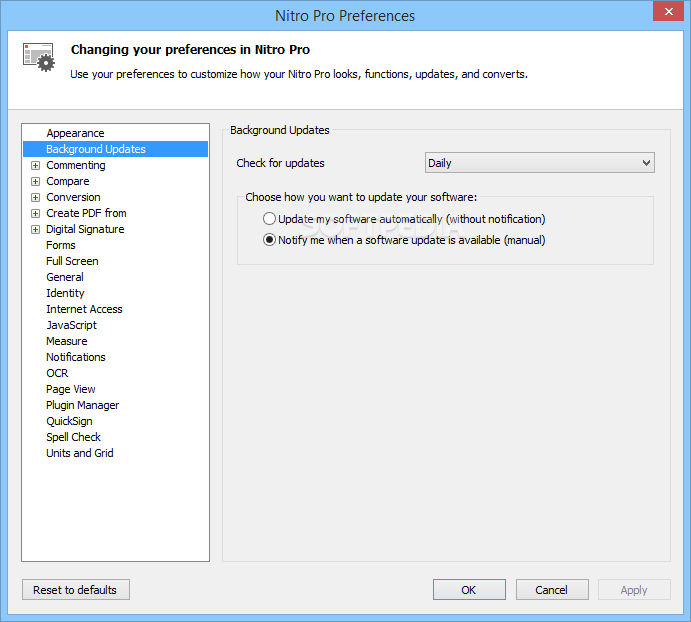Open General preferences

click(65, 277)
